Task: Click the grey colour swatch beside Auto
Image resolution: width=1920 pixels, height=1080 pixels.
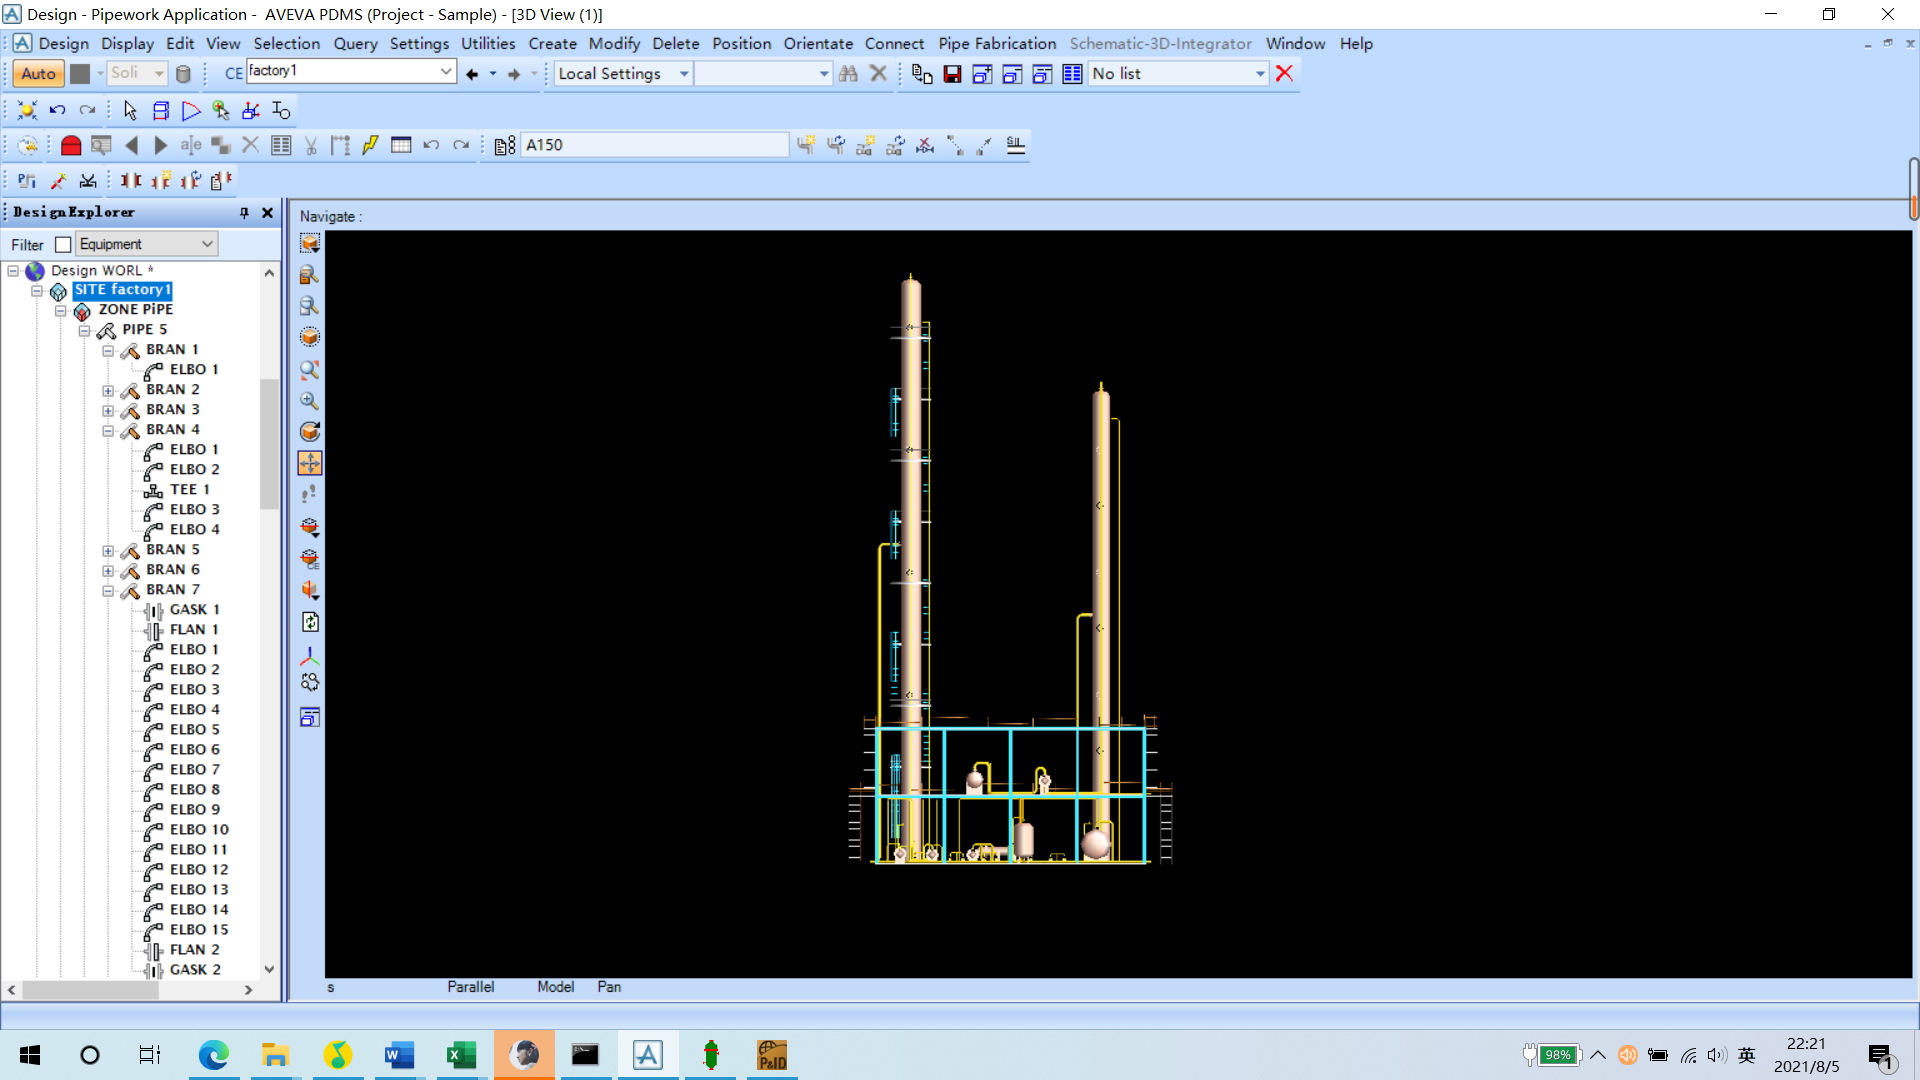Action: tap(80, 74)
